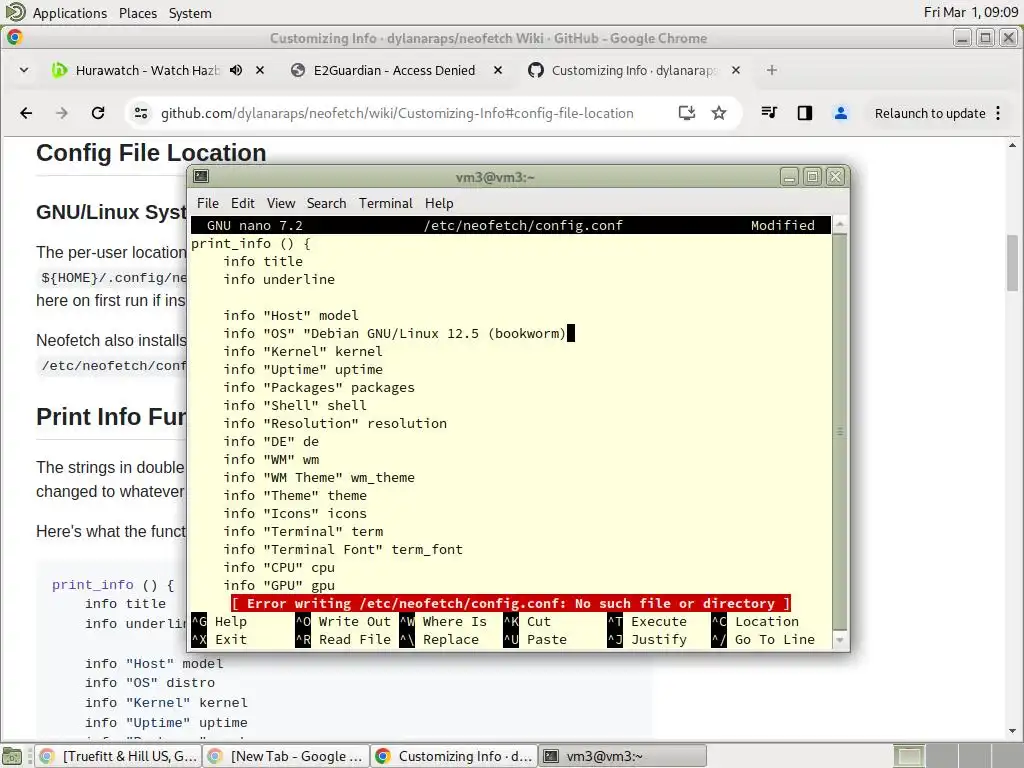The height and width of the screenshot is (768, 1024).
Task: Open Chrome media controls icon
Action: [x=769, y=113]
